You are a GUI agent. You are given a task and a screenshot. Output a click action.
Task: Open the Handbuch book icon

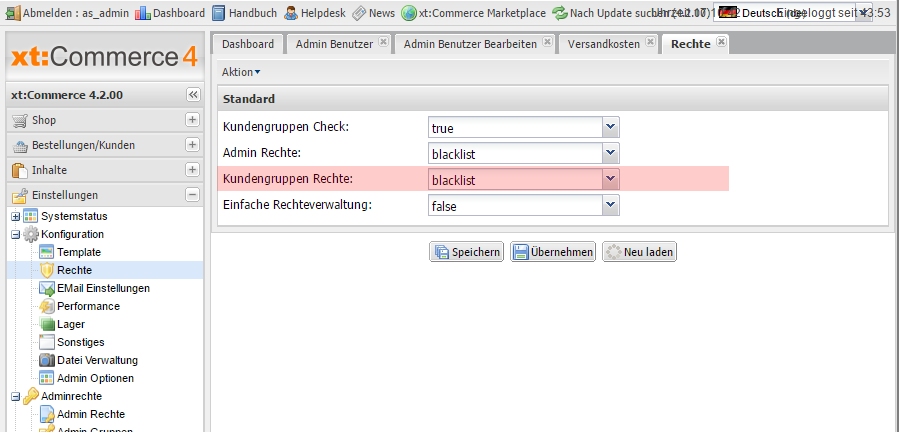218,13
